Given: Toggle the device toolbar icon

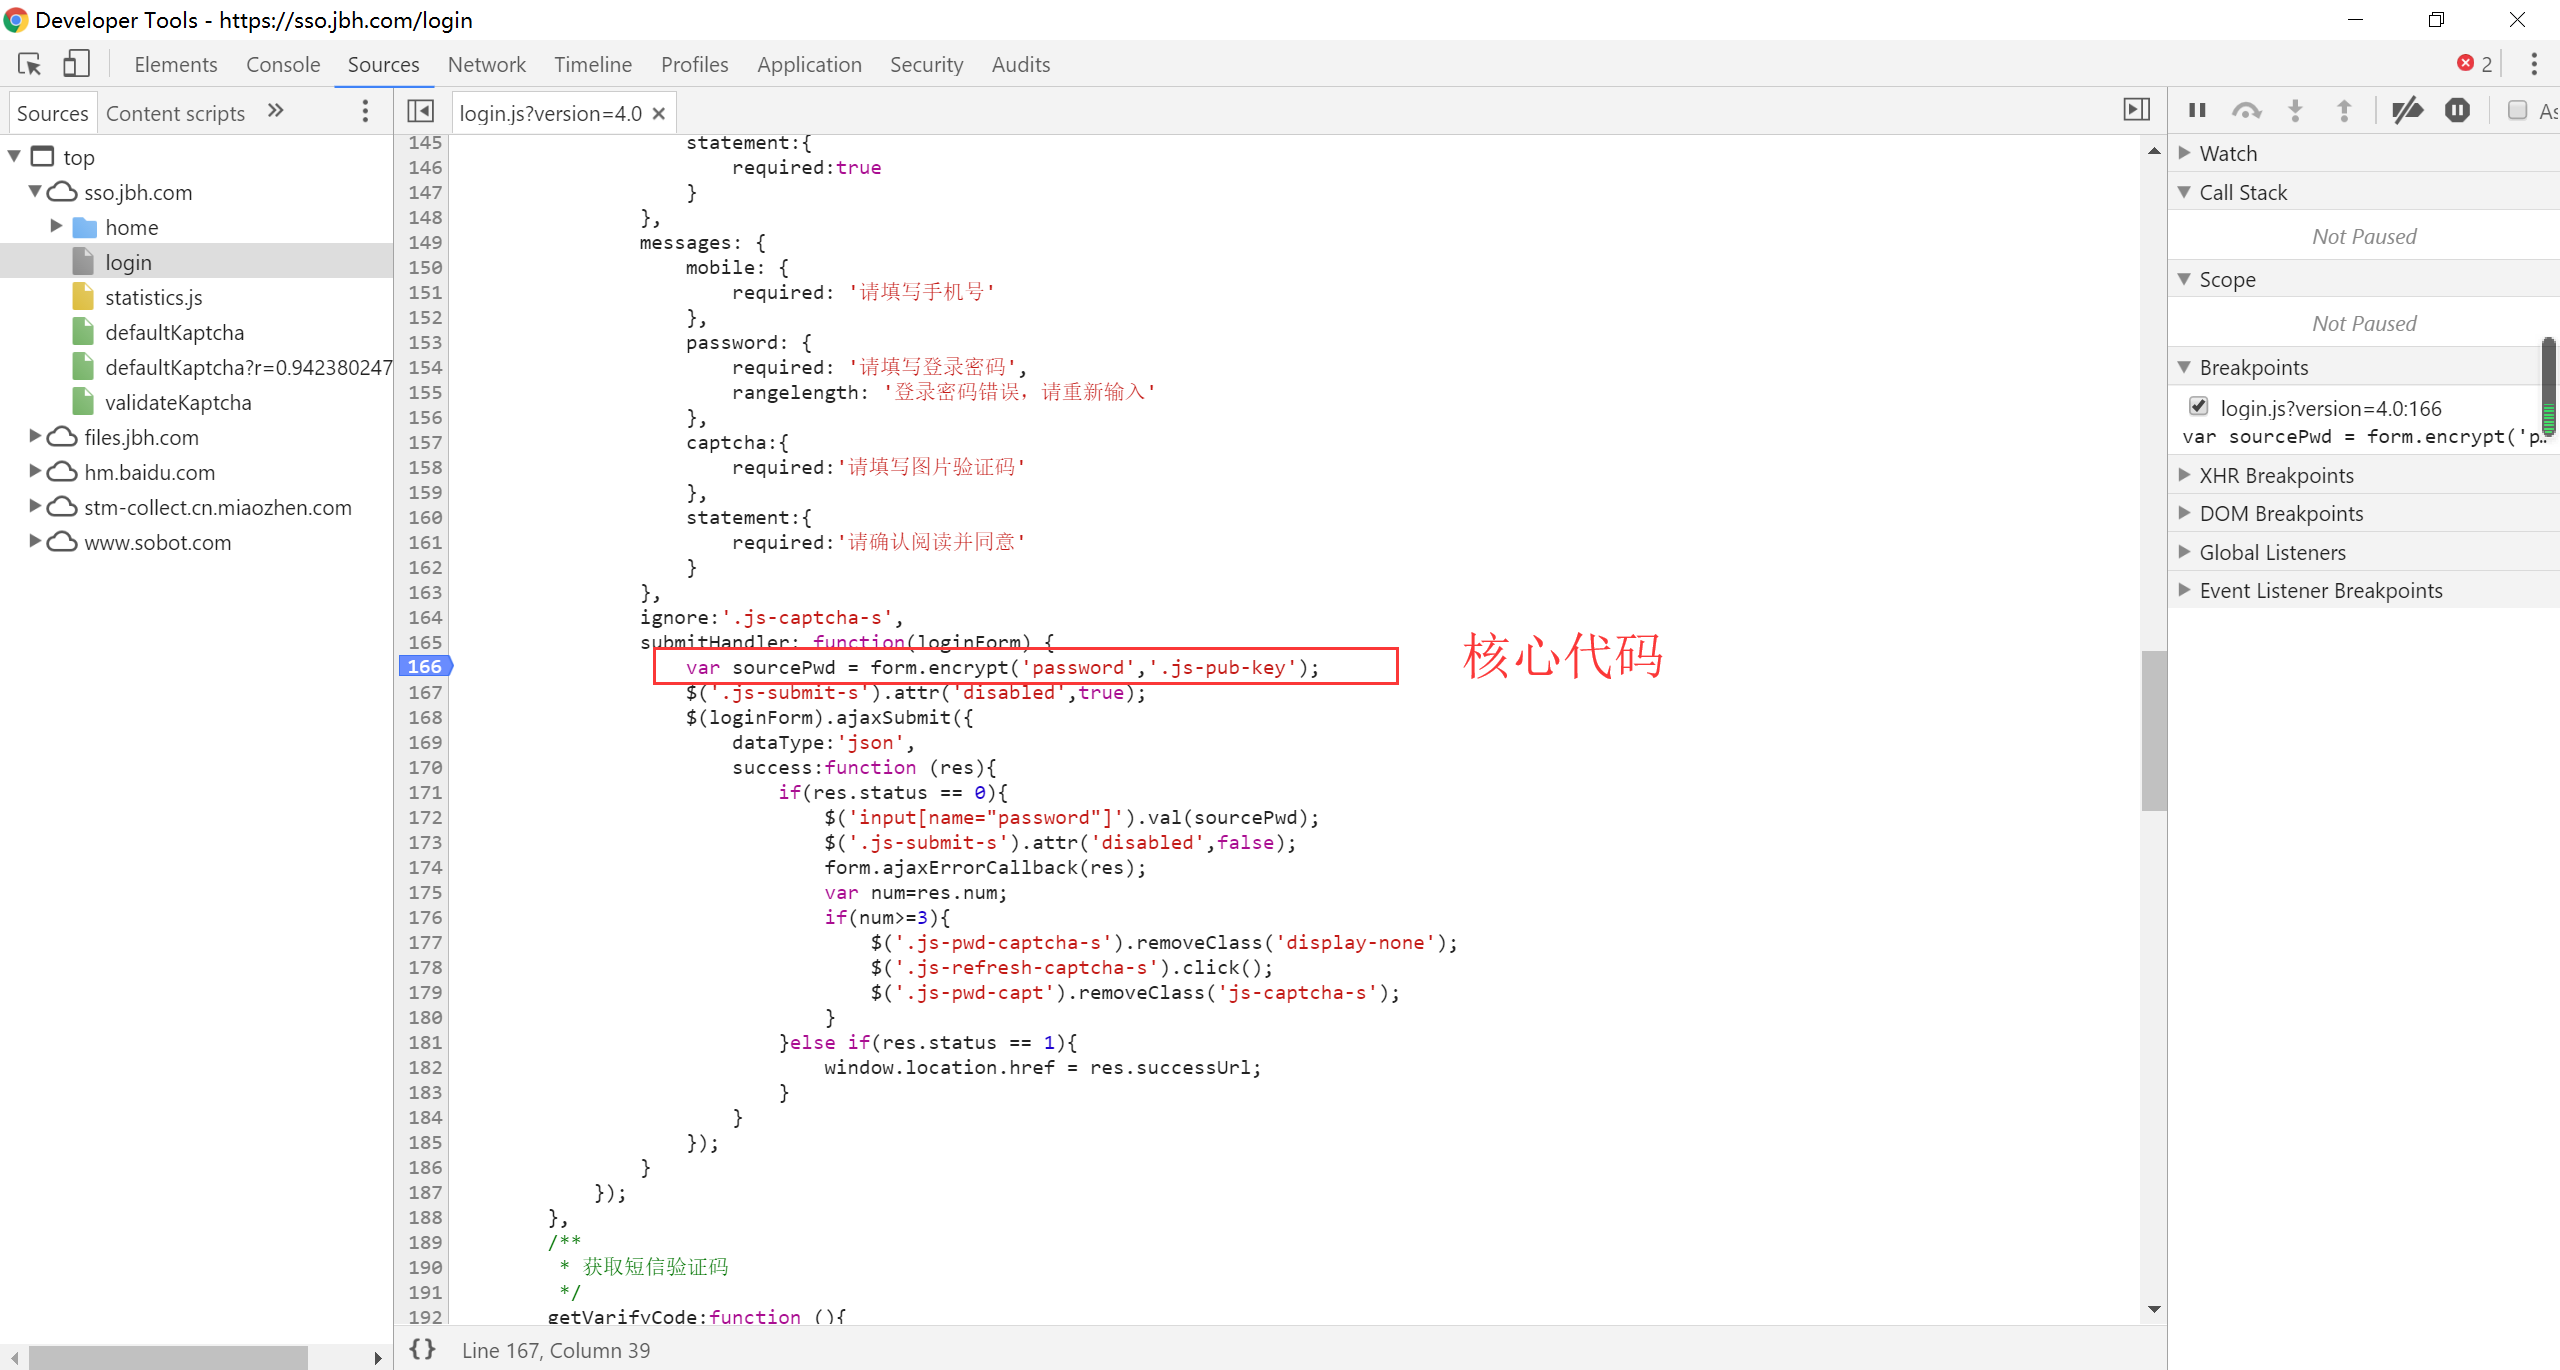Looking at the screenshot, I should tap(76, 64).
